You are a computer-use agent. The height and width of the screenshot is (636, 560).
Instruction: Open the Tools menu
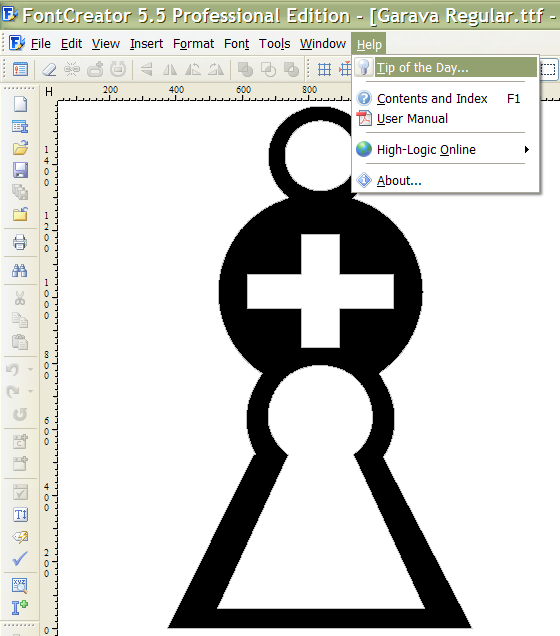coord(275,43)
